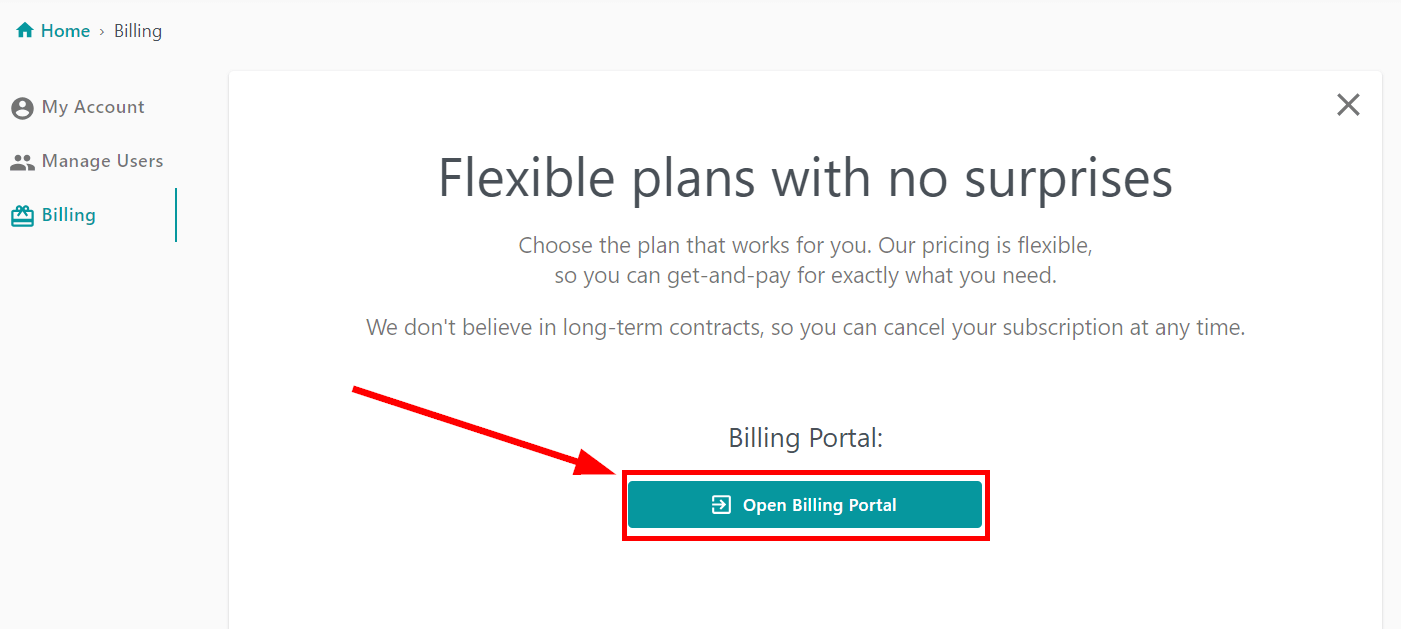Screen dimensions: 1401x629
Task: Click the active indicator bar beside Billing
Action: coord(176,215)
